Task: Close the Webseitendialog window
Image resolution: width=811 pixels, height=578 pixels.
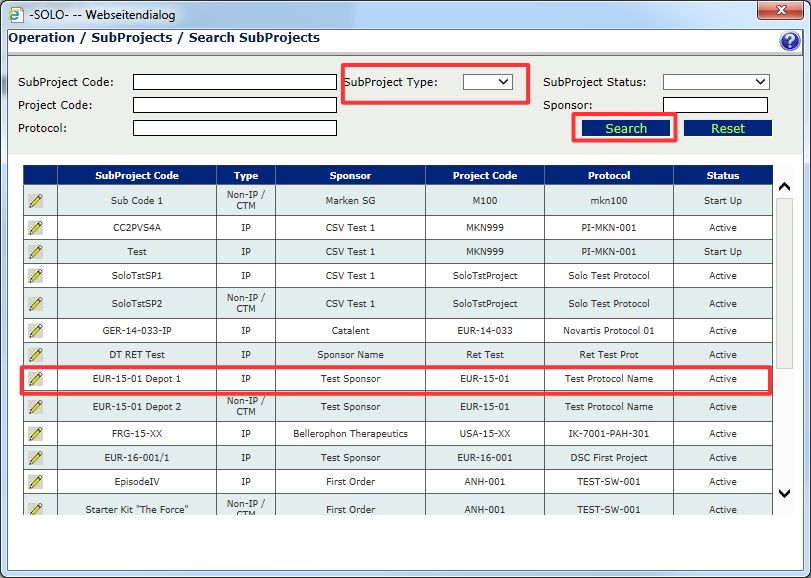Action: 781,10
